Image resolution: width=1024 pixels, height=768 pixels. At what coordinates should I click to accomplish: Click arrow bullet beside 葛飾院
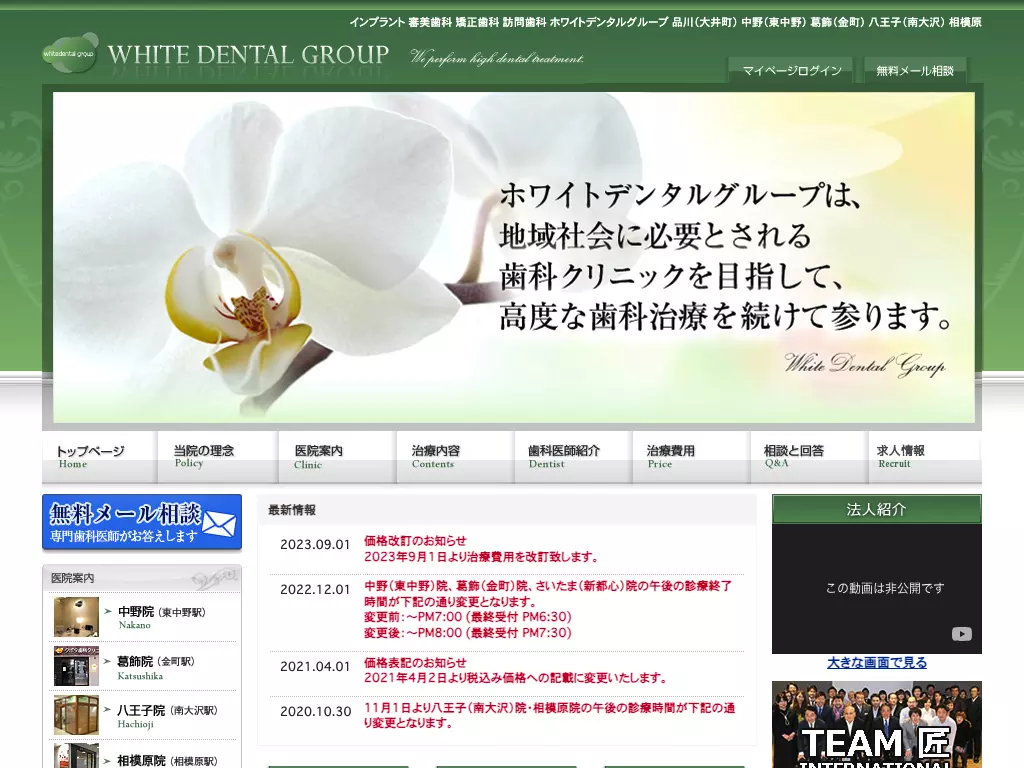(108, 662)
